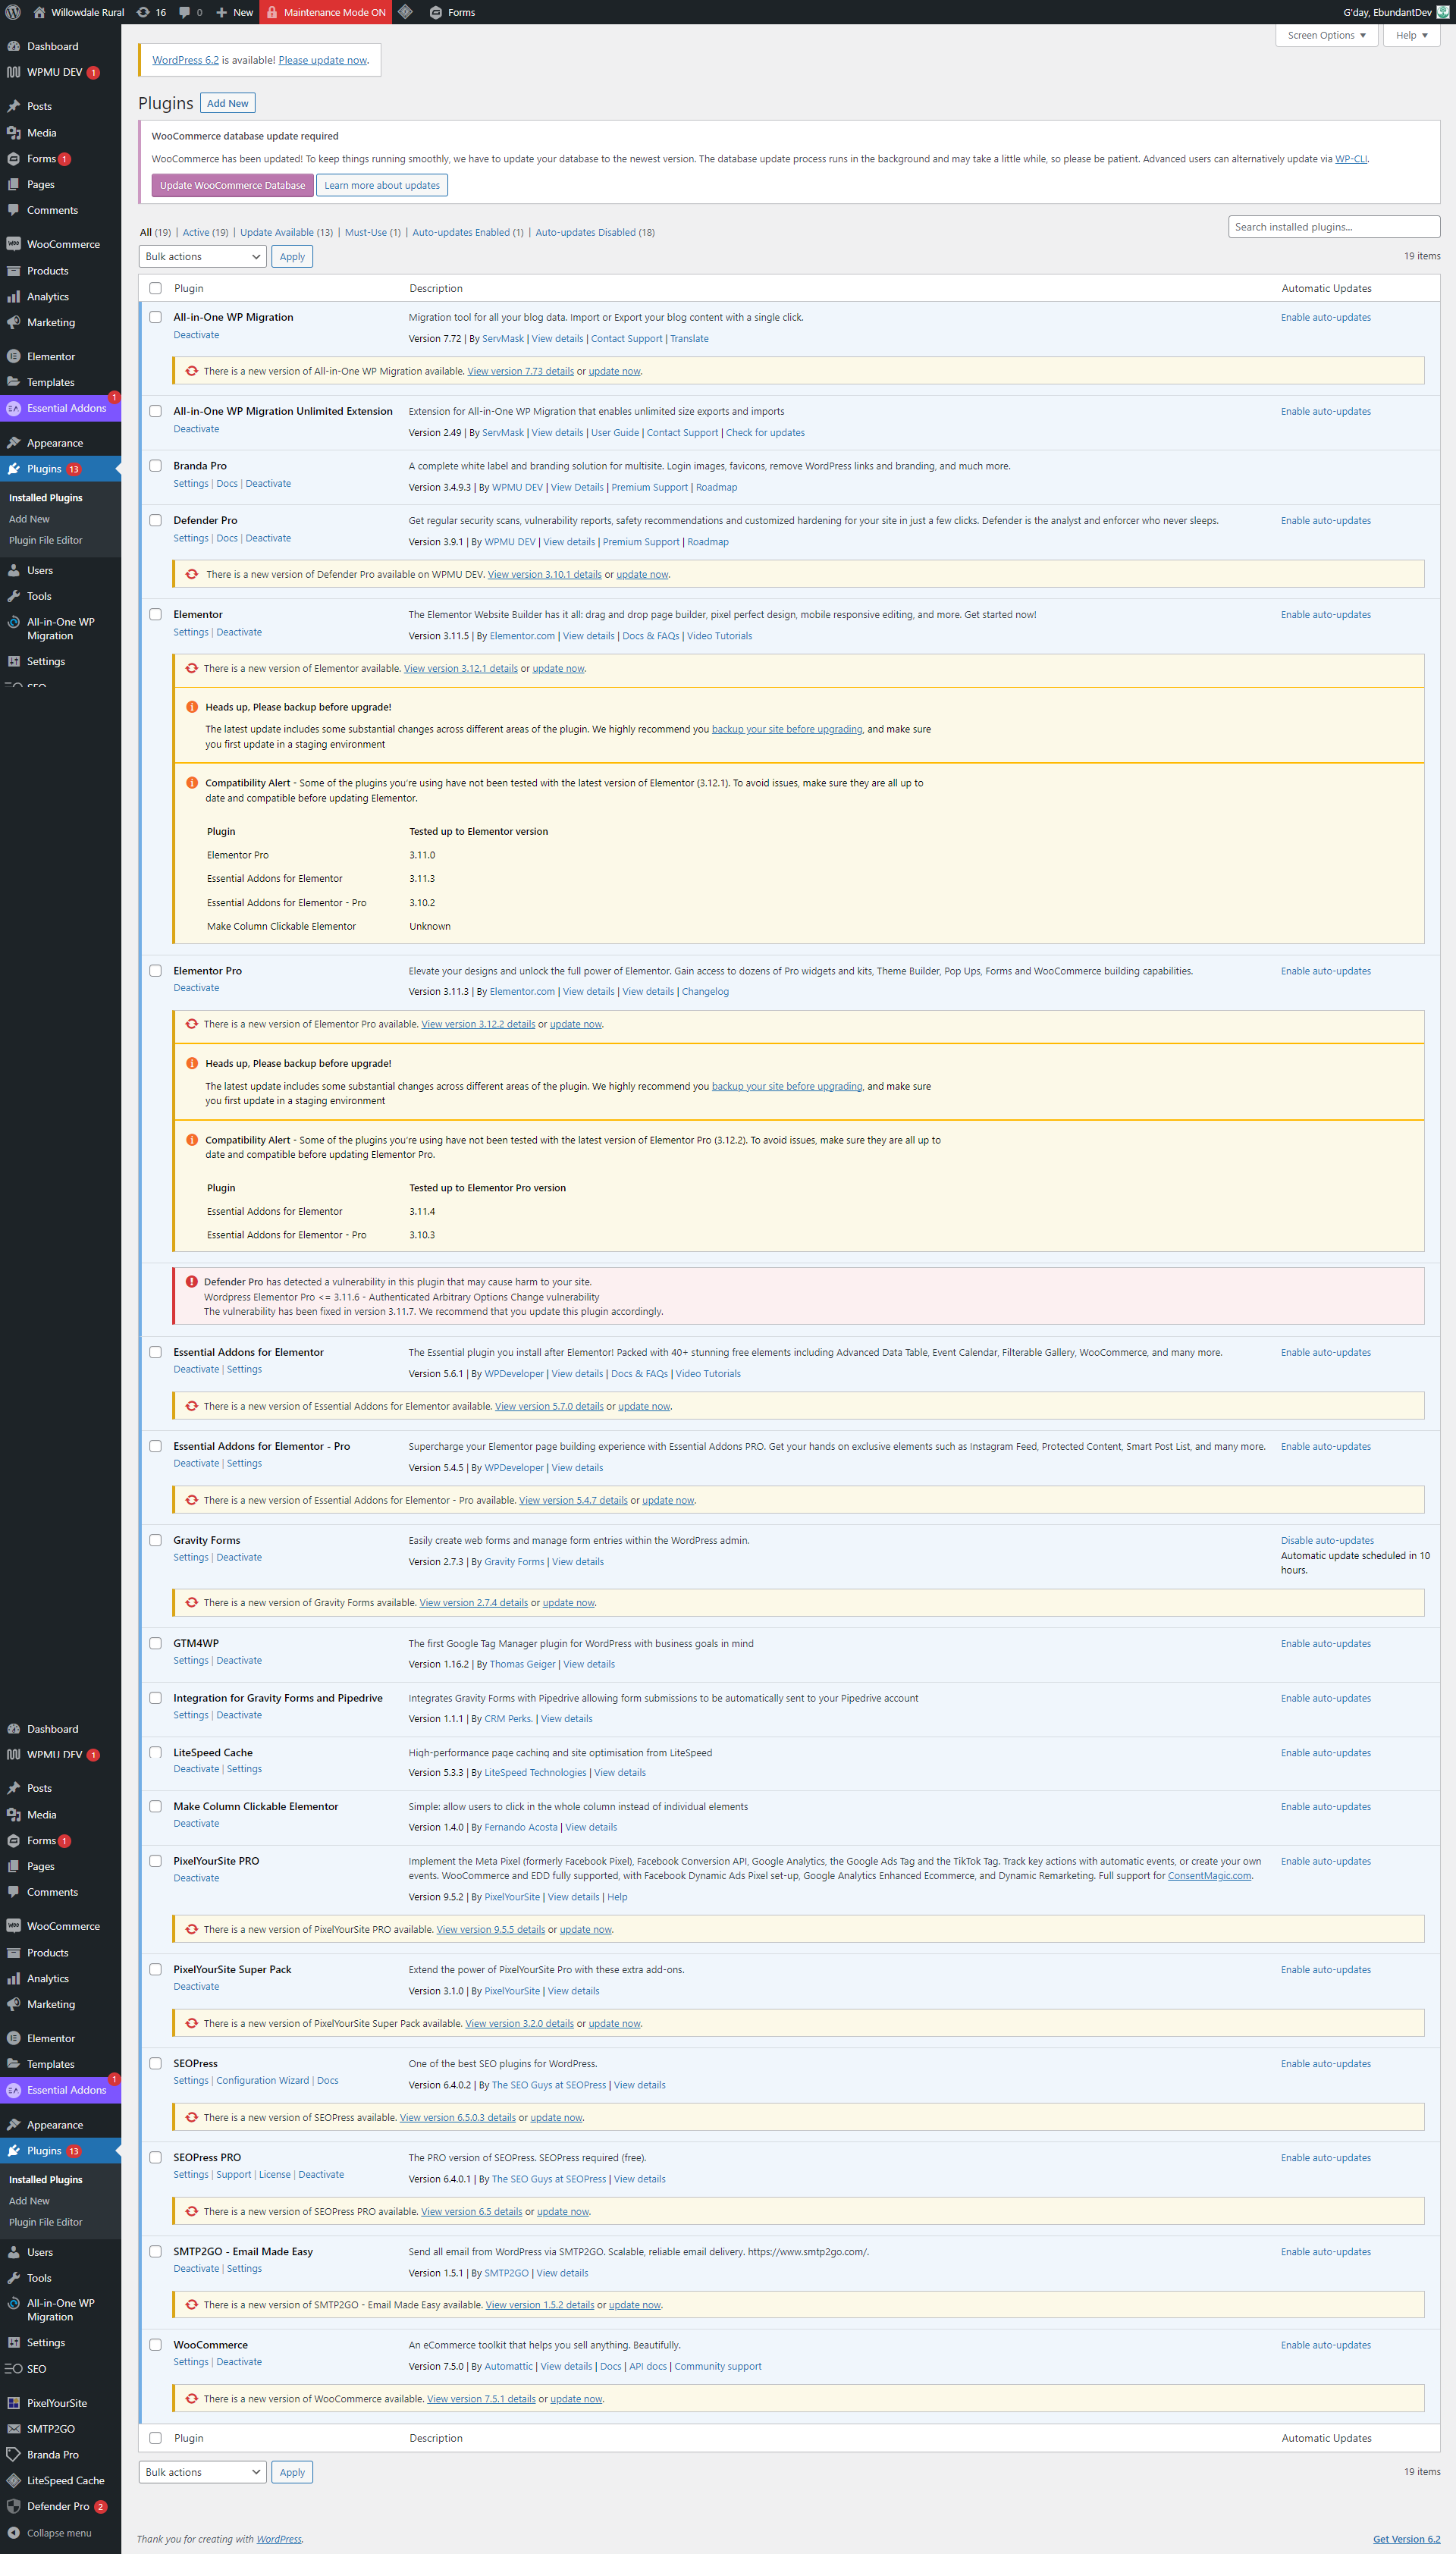The image size is (1456, 2557).
Task: Click the comments bubble icon in admin bar
Action: coord(184,12)
